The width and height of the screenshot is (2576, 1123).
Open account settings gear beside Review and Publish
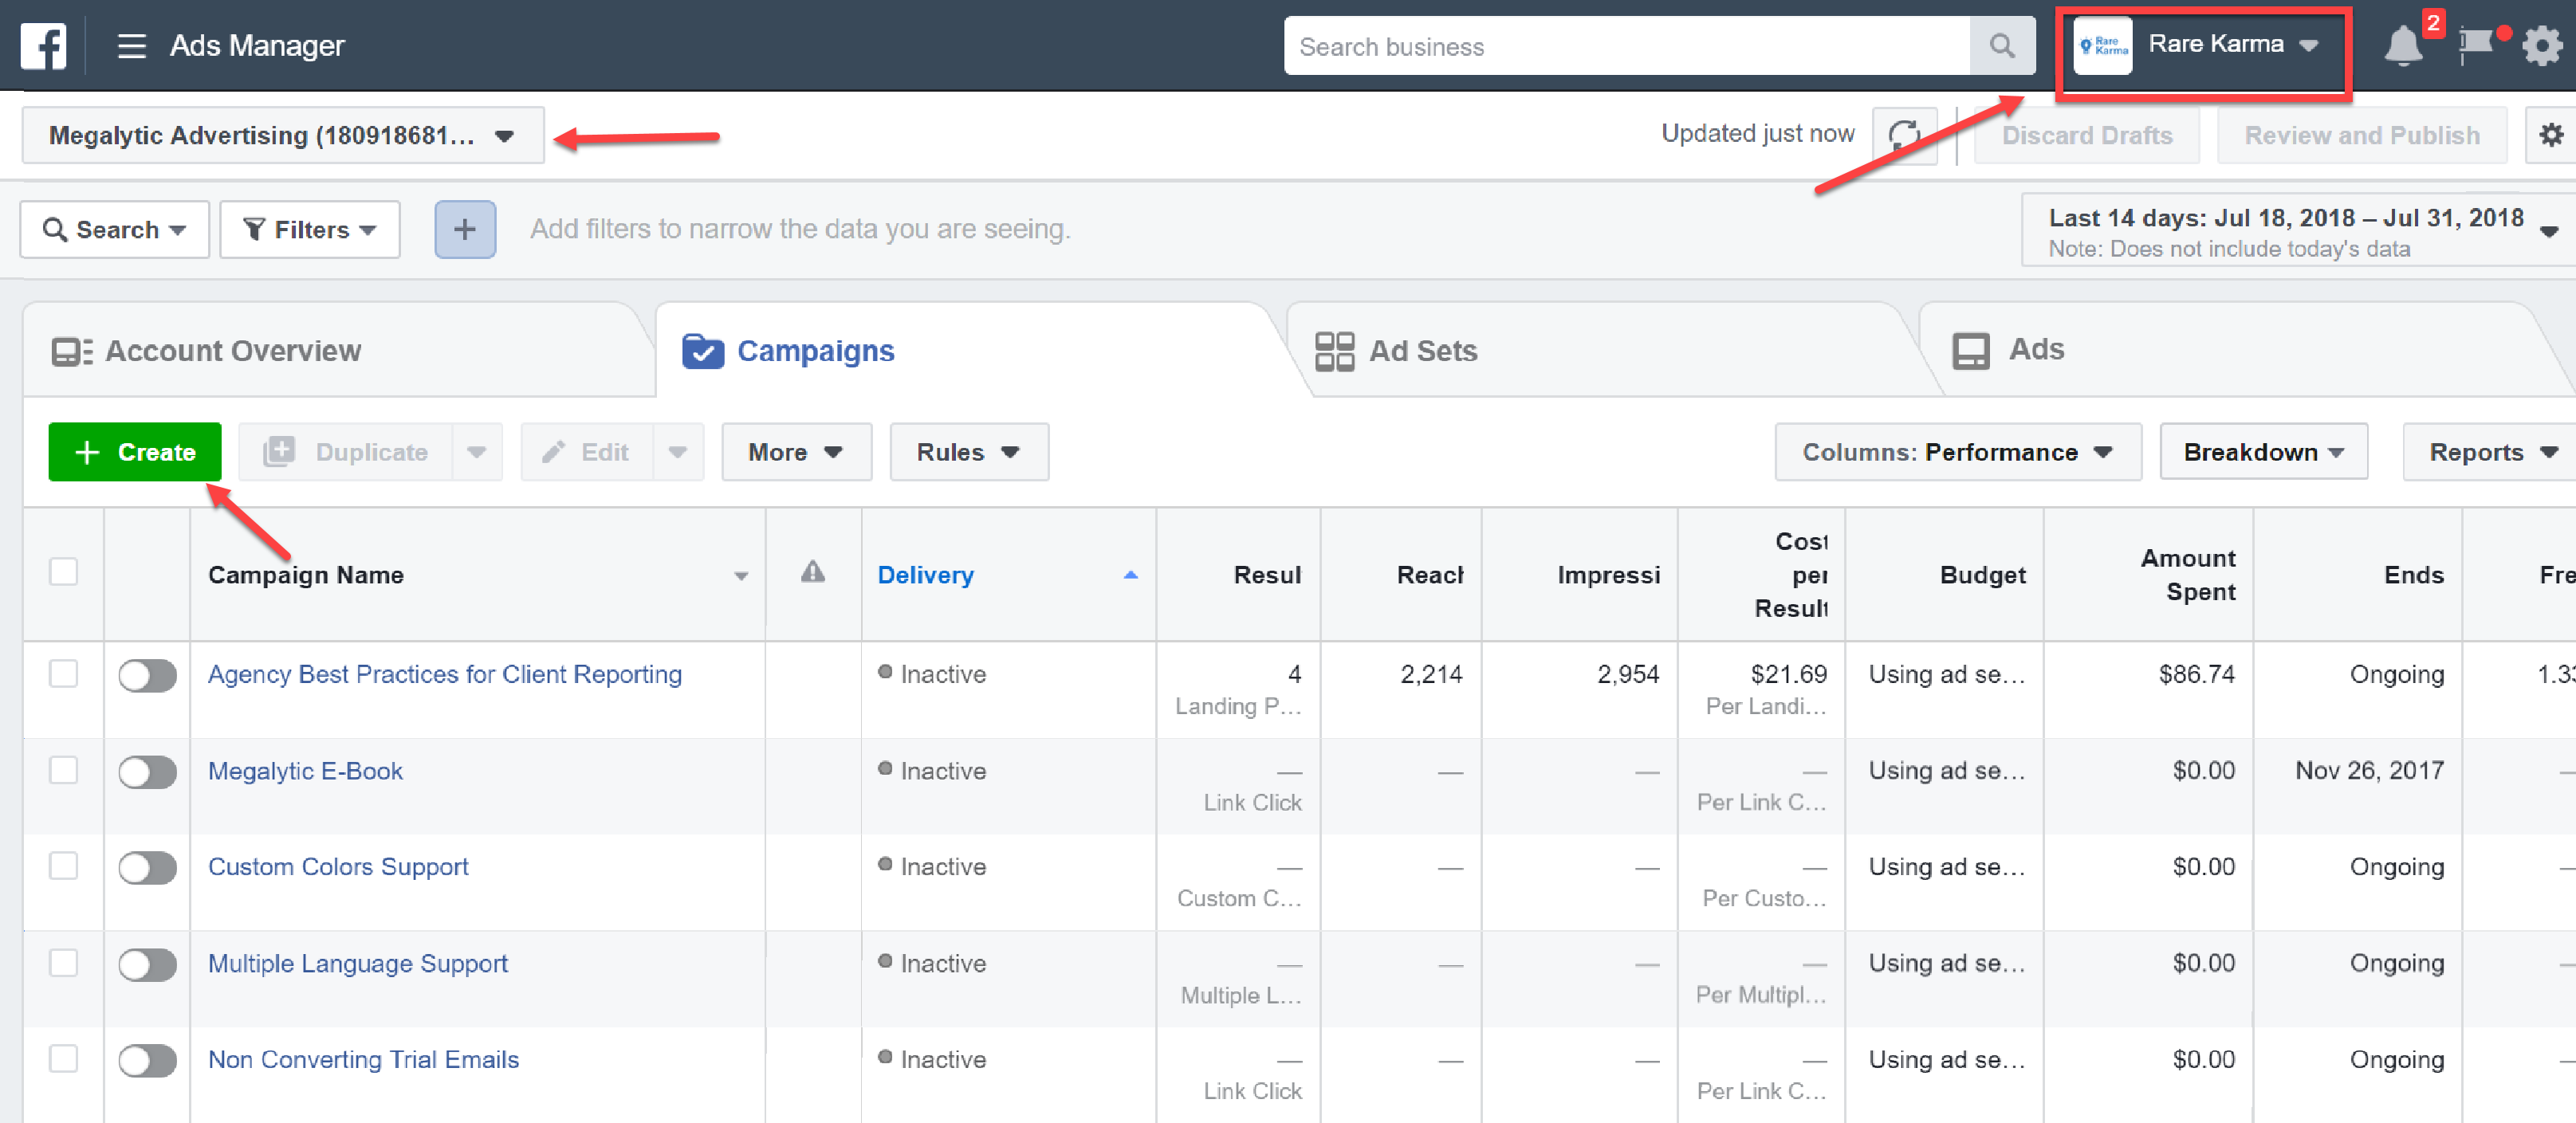tap(2551, 135)
